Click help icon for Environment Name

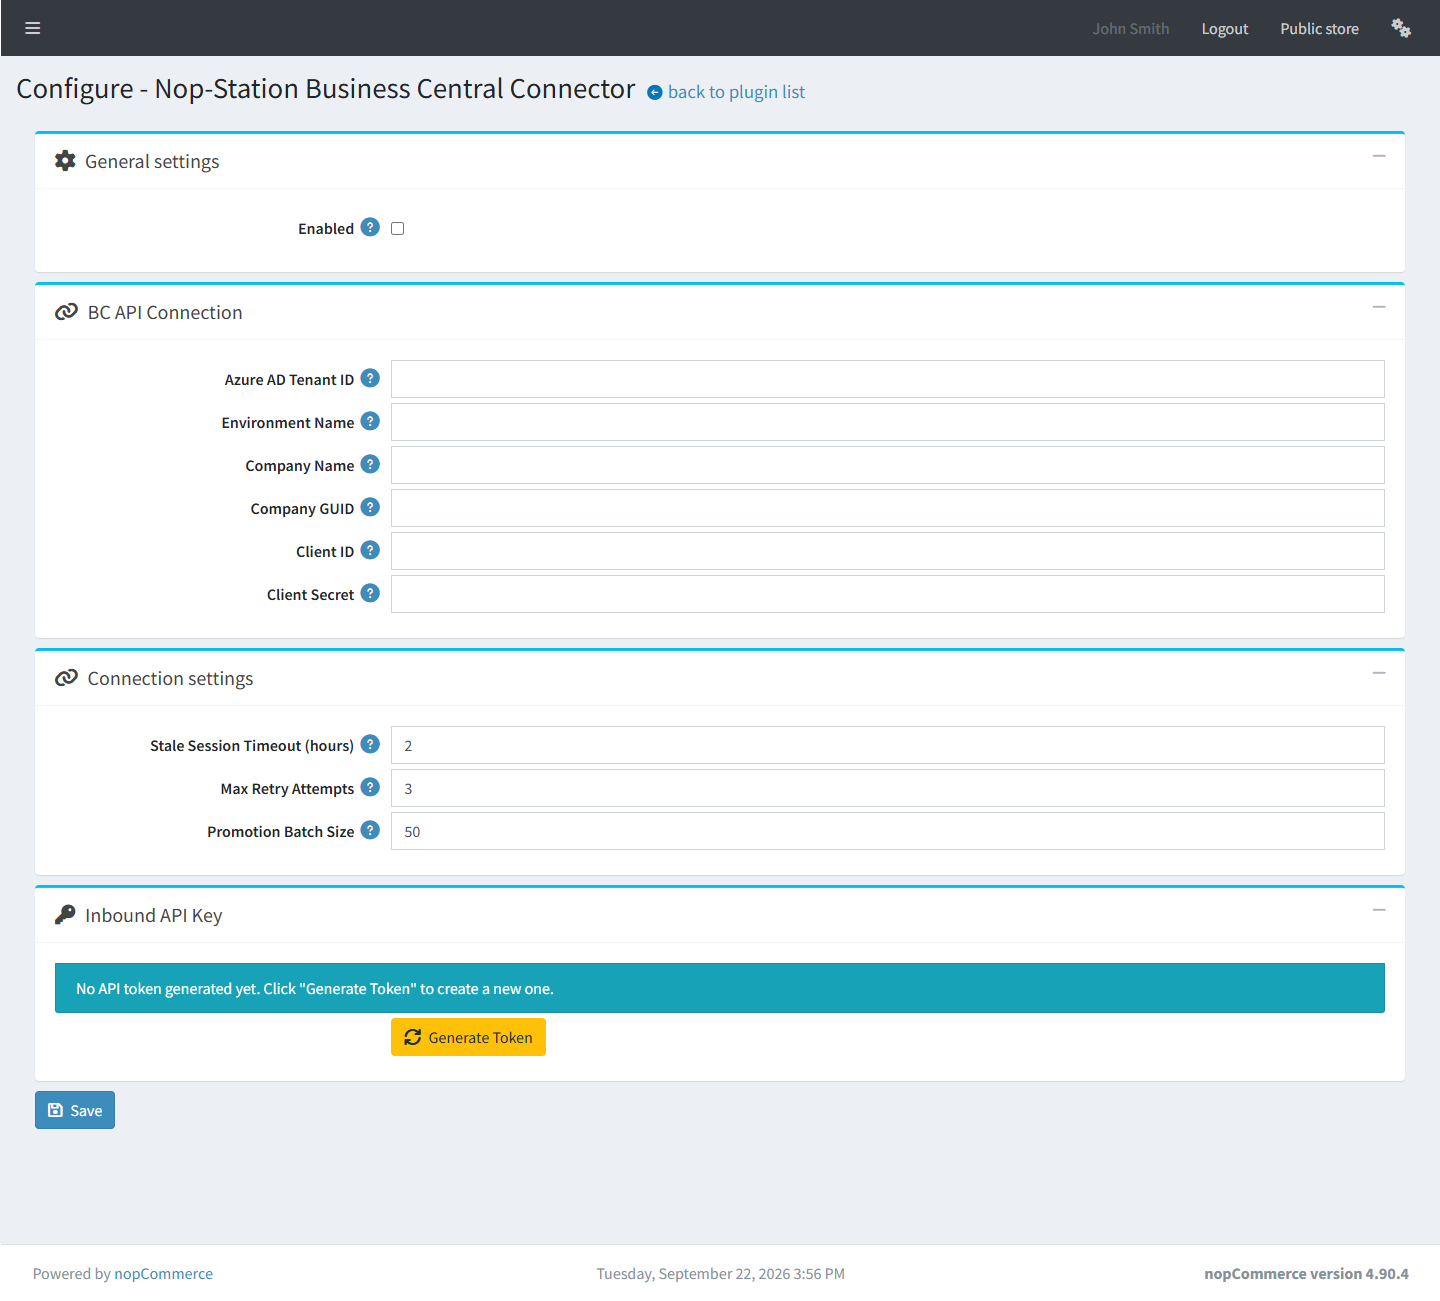tap(370, 421)
